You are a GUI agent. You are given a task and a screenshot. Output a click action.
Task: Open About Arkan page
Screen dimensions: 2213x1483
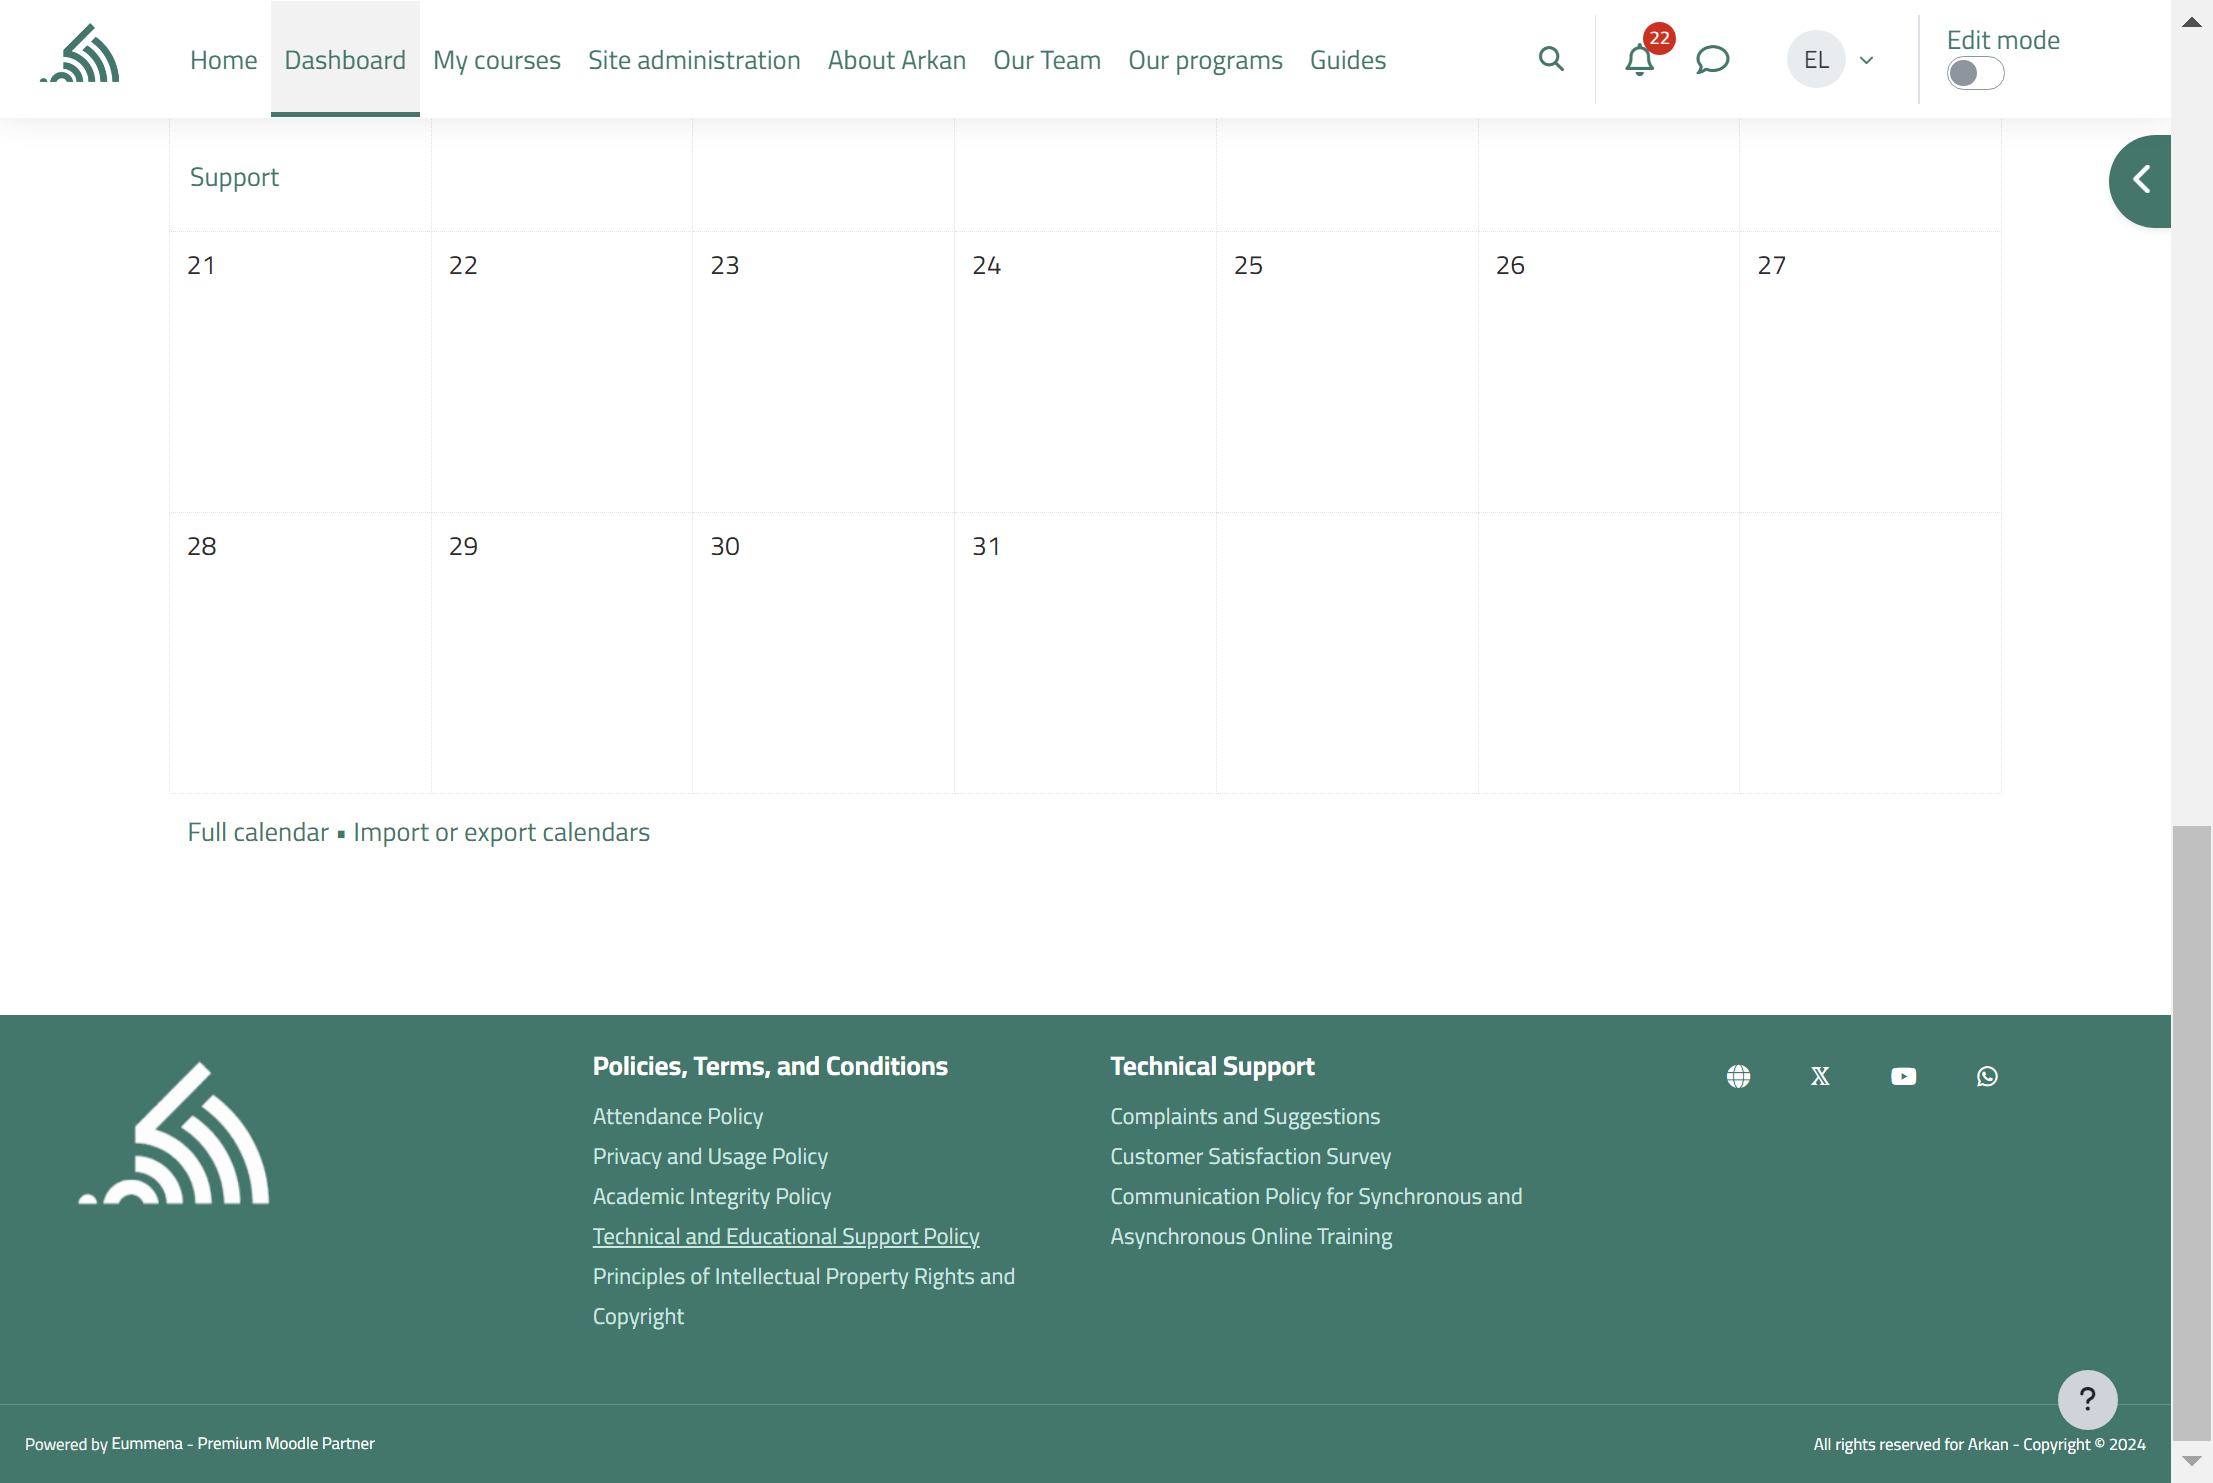coord(897,60)
